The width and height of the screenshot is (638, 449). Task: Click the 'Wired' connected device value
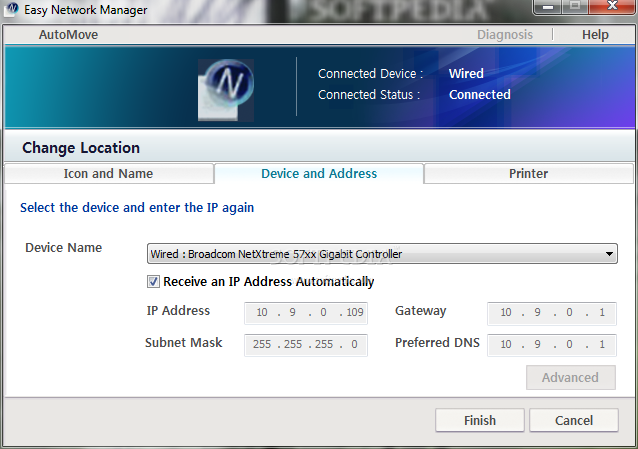(x=466, y=74)
